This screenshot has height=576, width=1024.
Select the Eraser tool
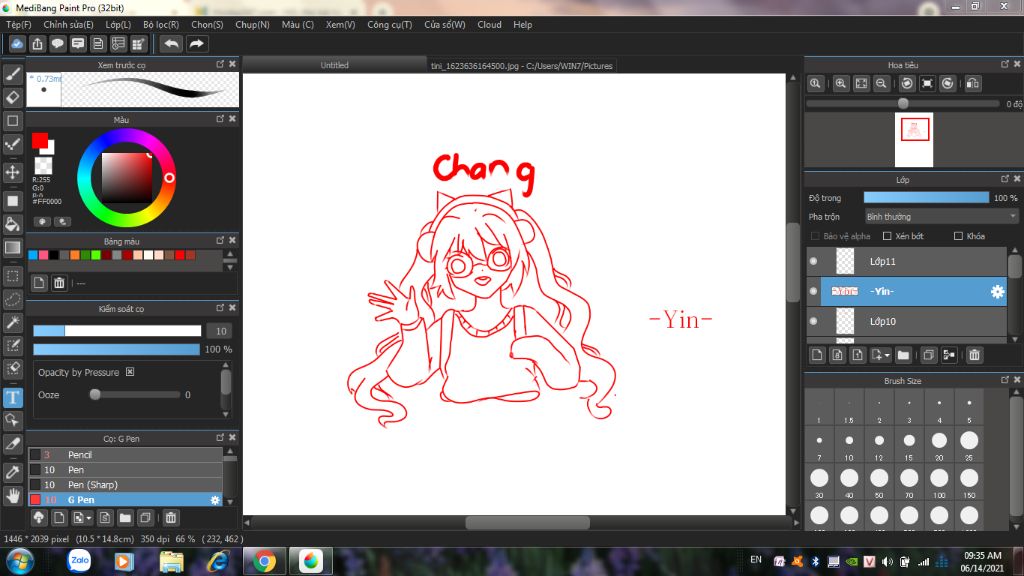(12, 97)
